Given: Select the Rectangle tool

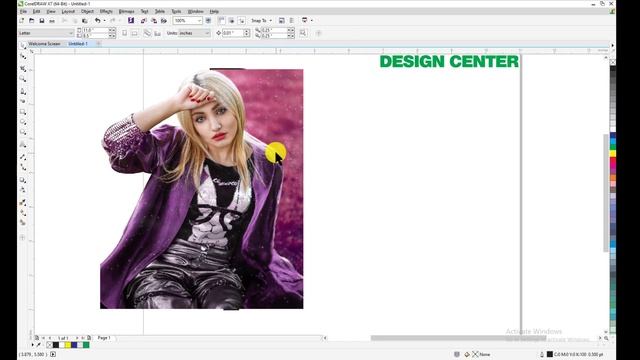Looking at the screenshot, I should tap(23, 112).
